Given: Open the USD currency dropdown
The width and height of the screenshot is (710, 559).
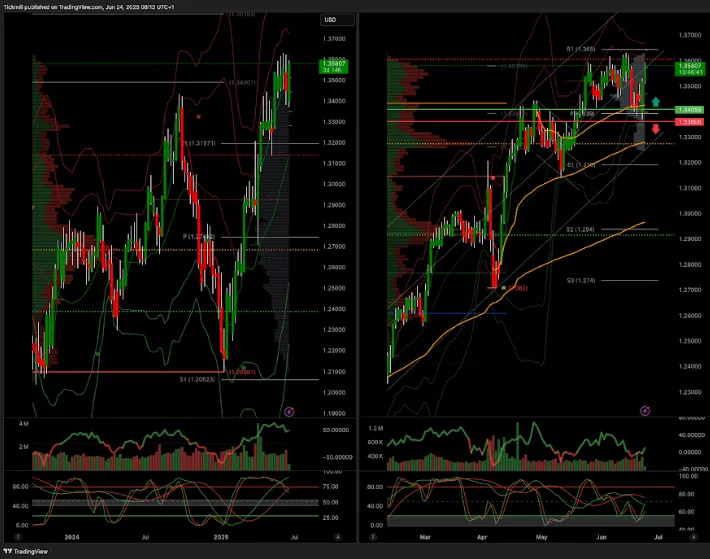Looking at the screenshot, I should [329, 20].
